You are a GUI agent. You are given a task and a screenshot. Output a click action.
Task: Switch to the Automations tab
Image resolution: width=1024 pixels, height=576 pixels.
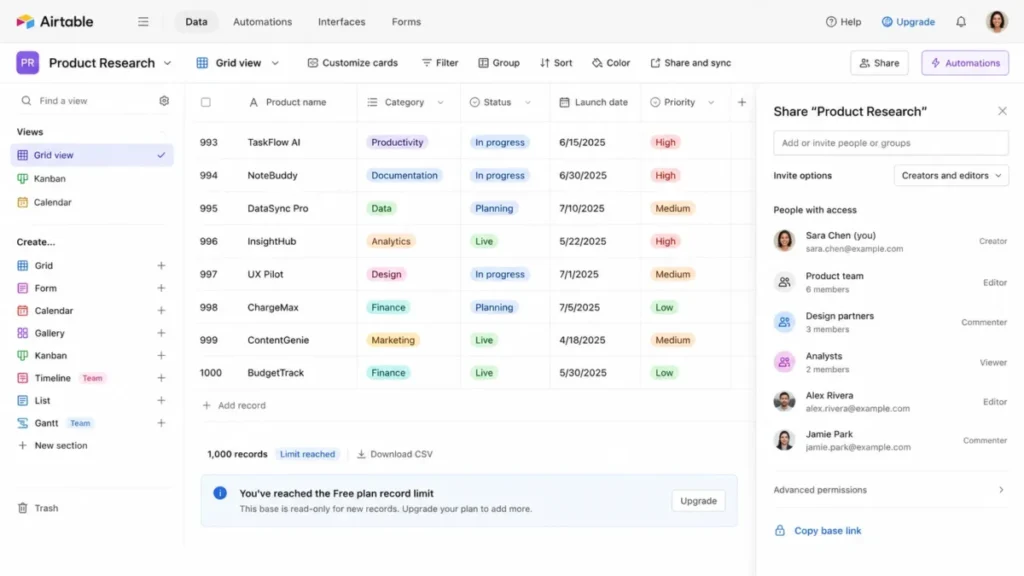263,22
